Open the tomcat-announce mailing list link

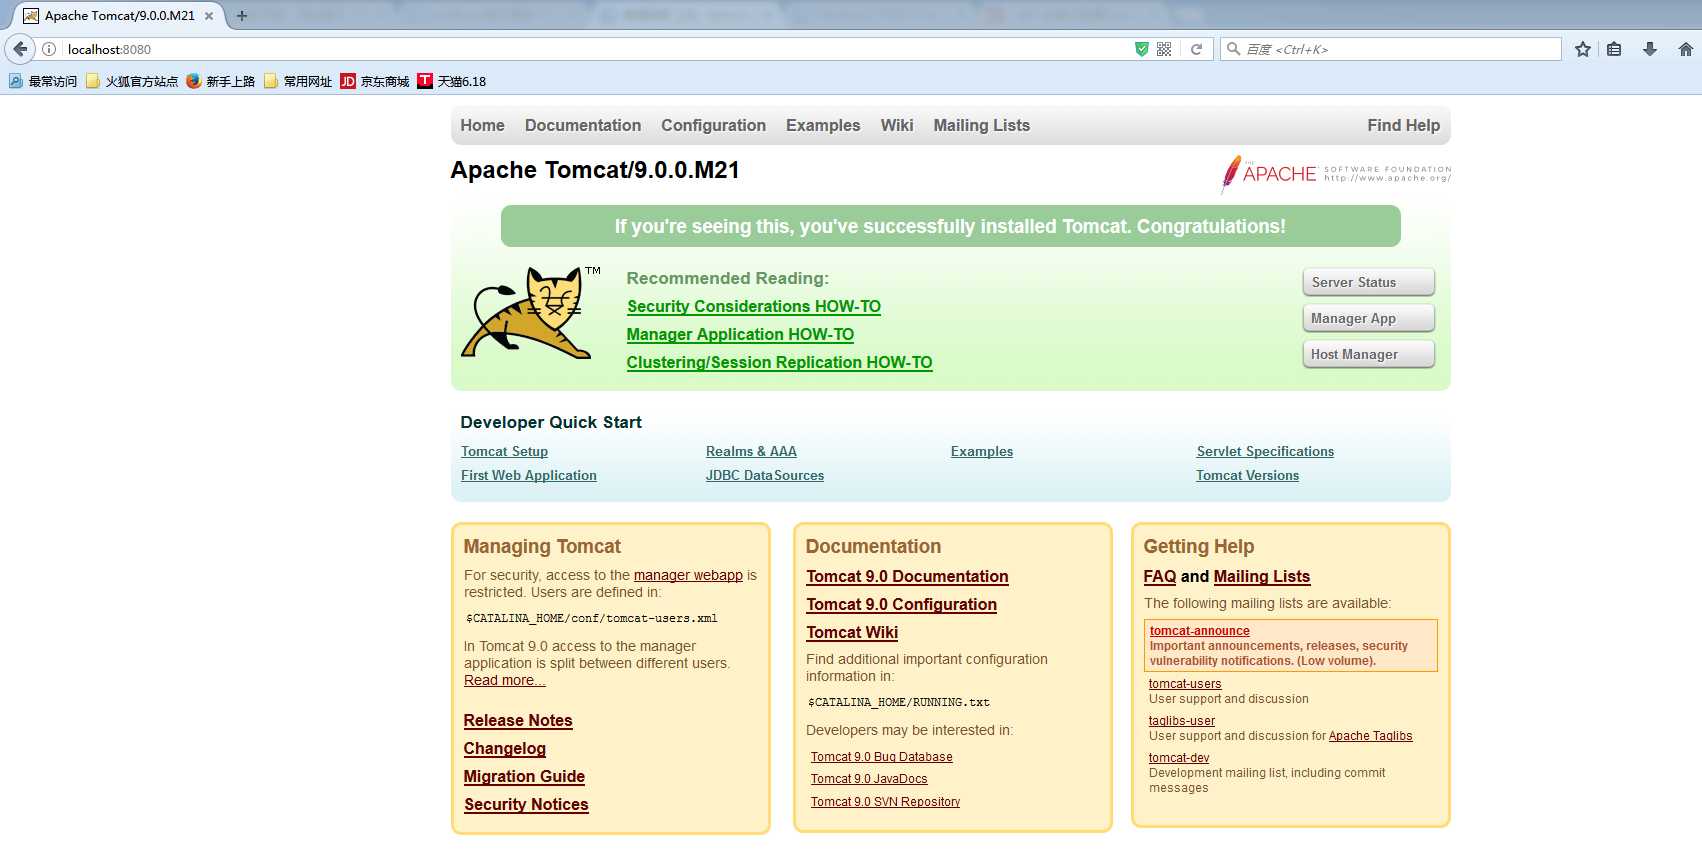point(1200,631)
